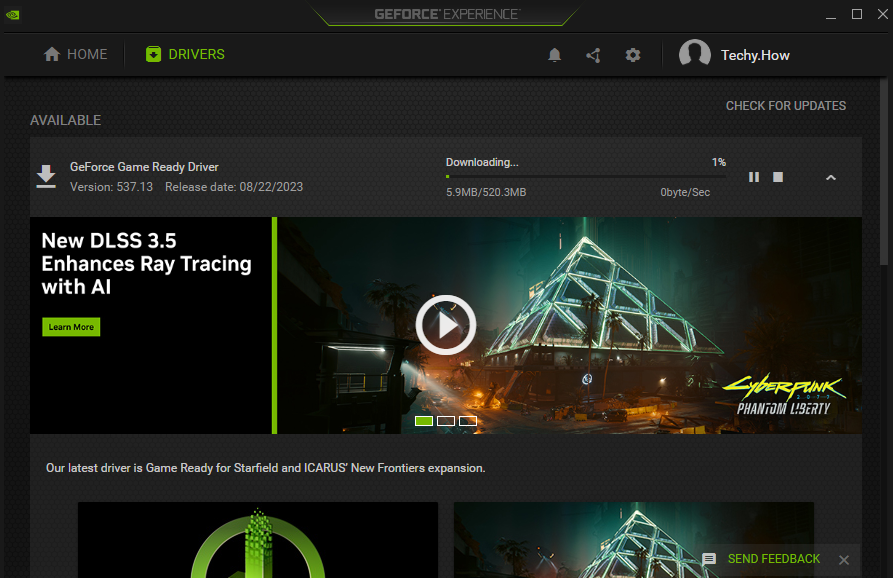
Task: Click the vertical scrollbar
Action: [883, 171]
